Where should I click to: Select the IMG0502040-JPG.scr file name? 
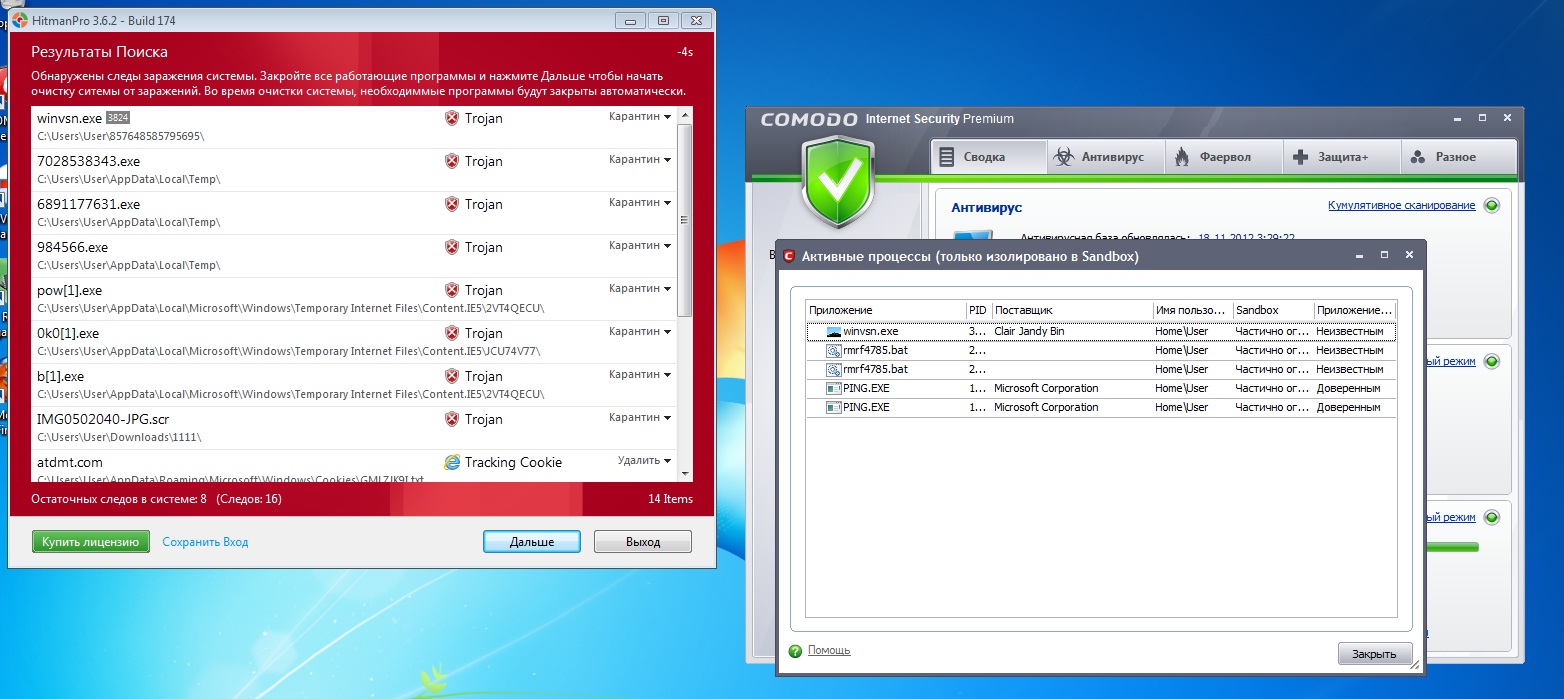coord(103,419)
